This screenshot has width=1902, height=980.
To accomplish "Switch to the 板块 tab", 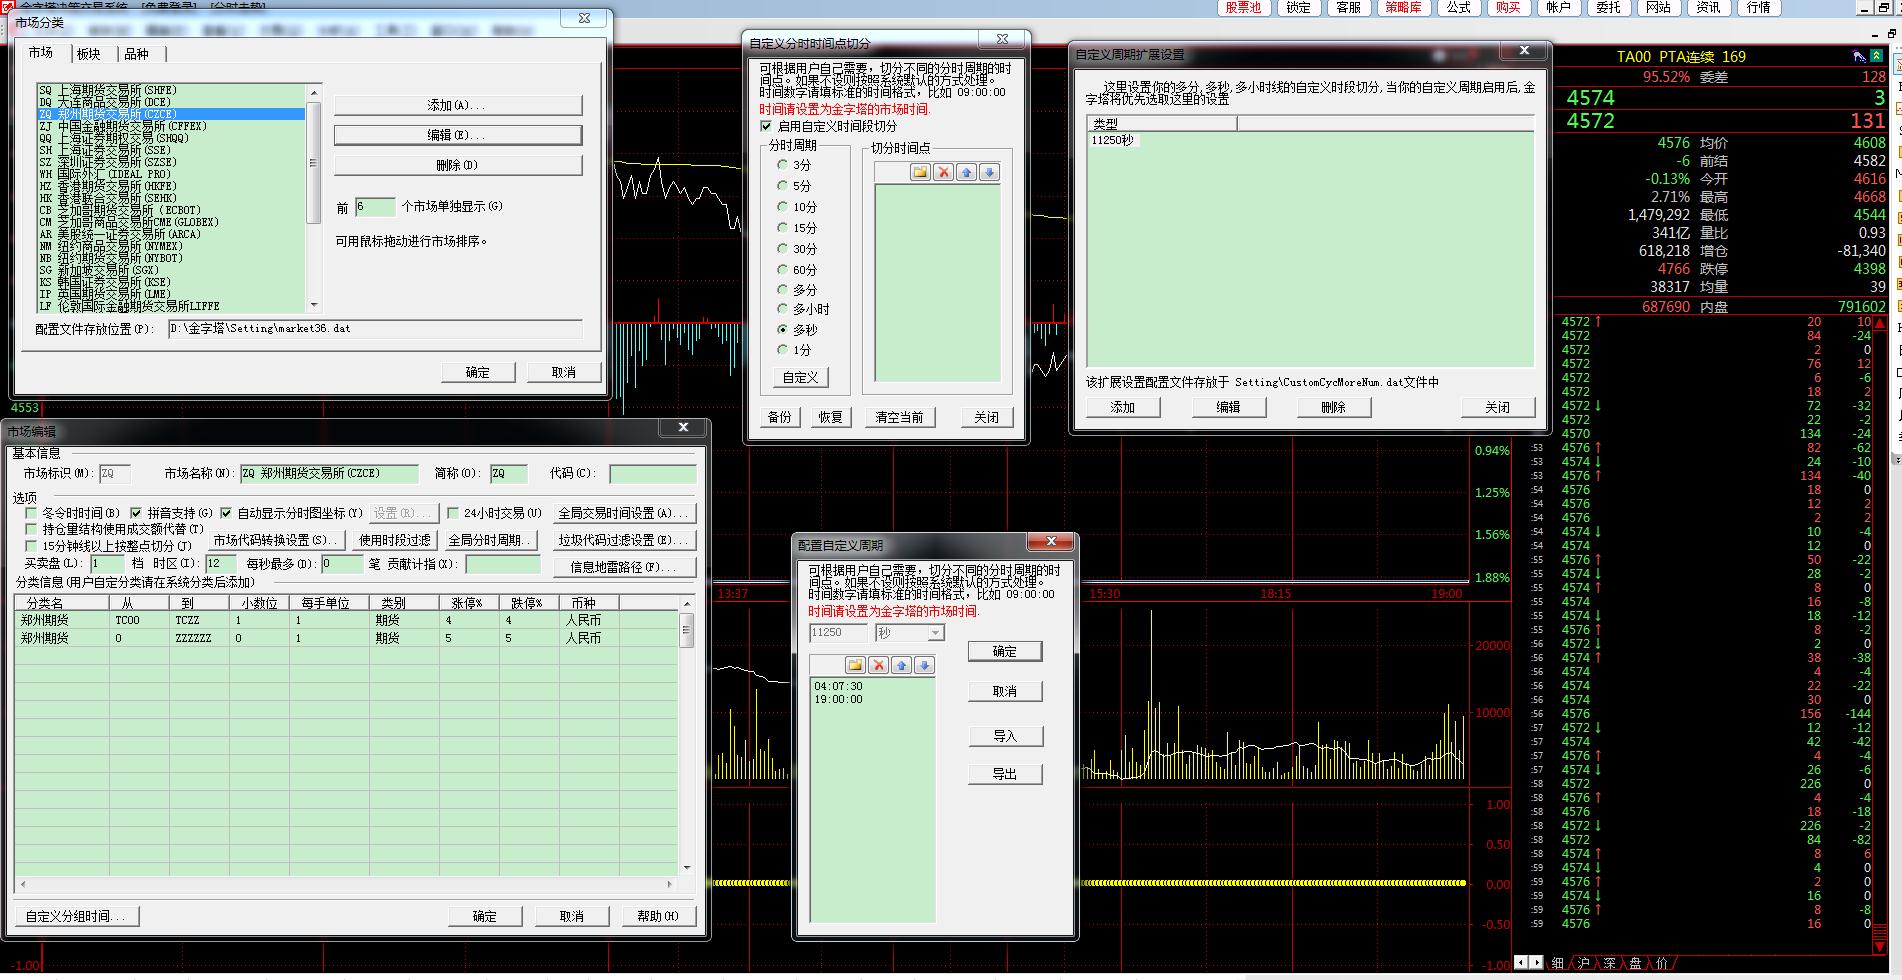I will pyautogui.click(x=89, y=54).
